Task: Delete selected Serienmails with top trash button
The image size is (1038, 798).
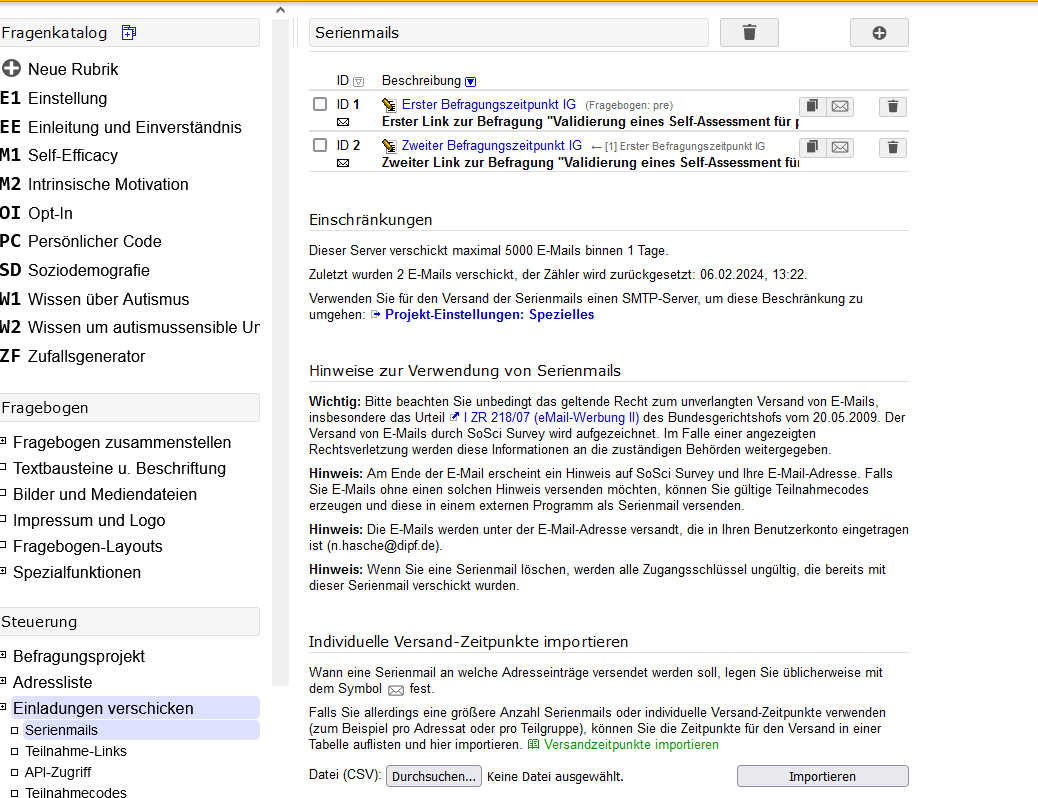Action: pos(749,32)
